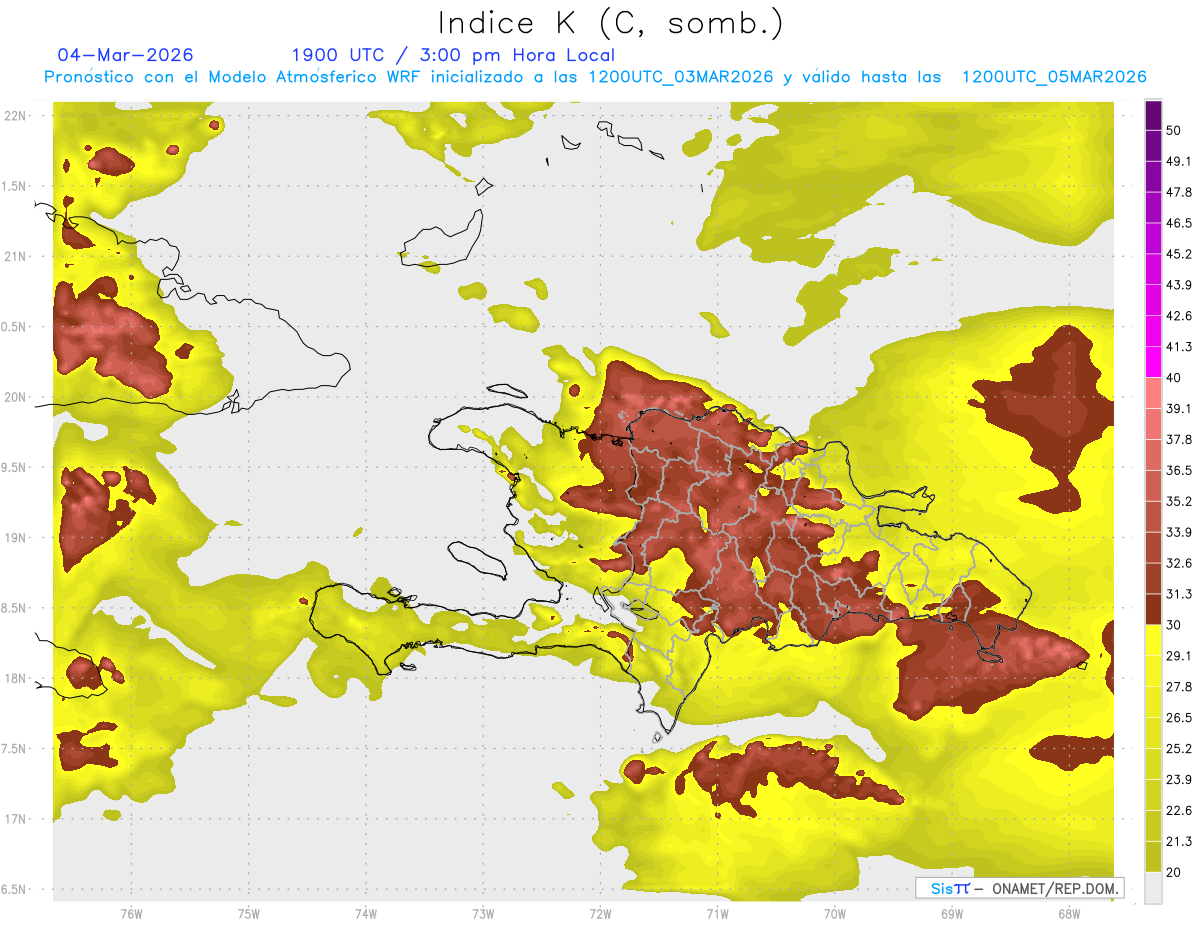The height and width of the screenshot is (927, 1200).
Task: Click the color scale value '49.1'
Action: (1179, 161)
